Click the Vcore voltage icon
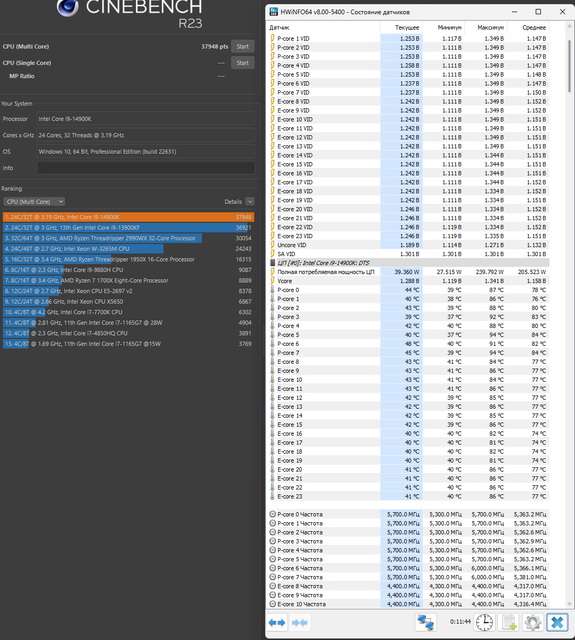 tap(272, 281)
